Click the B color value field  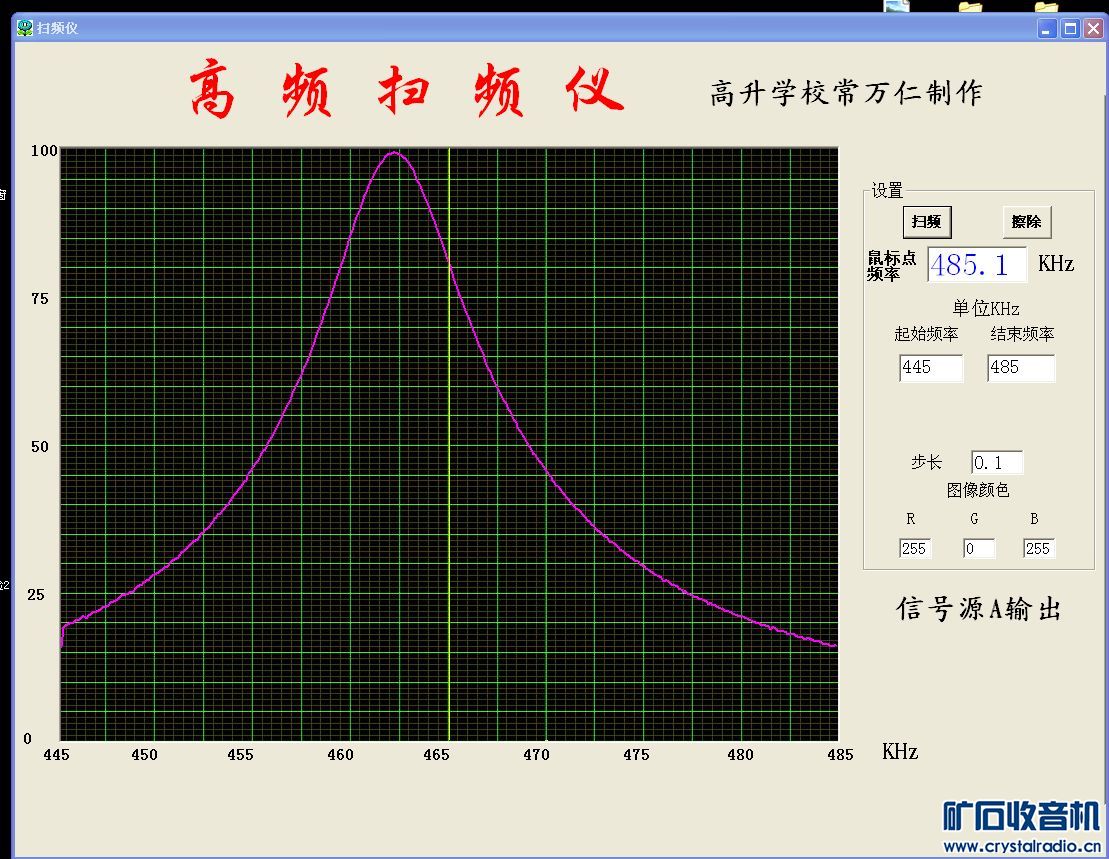pyautogui.click(x=1039, y=549)
